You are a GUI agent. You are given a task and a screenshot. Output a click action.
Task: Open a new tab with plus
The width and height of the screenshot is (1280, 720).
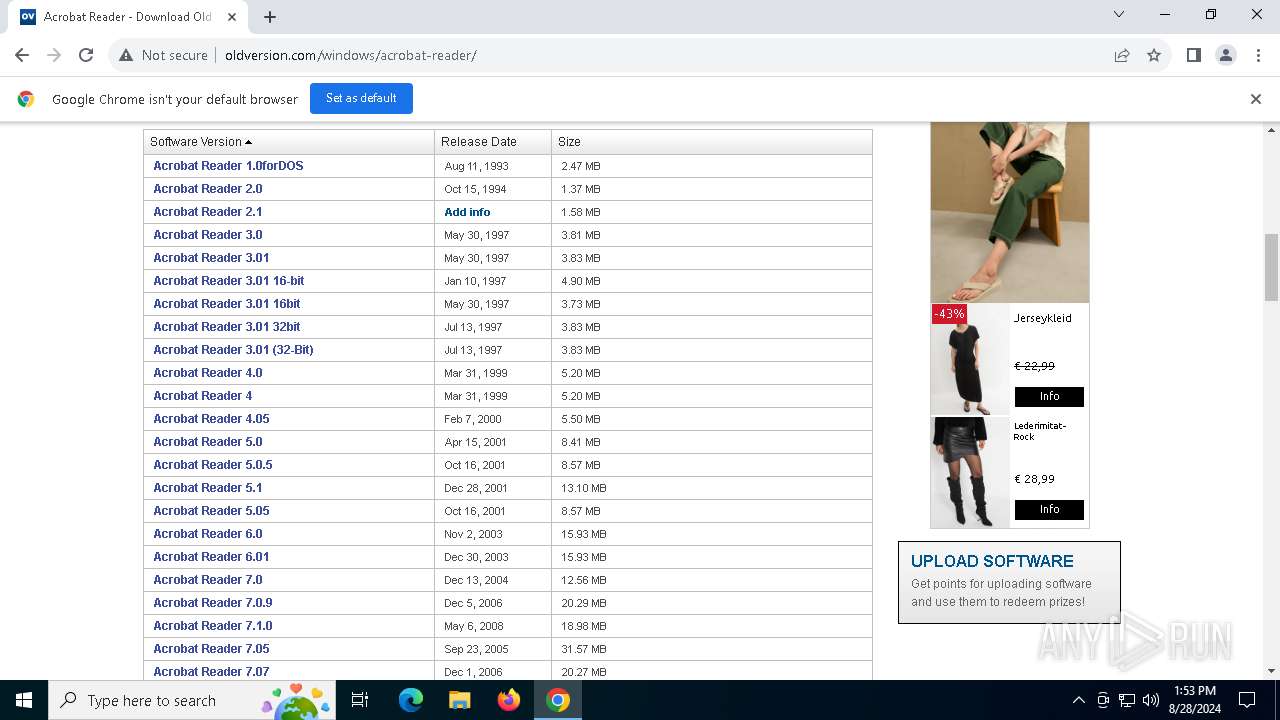tap(270, 17)
